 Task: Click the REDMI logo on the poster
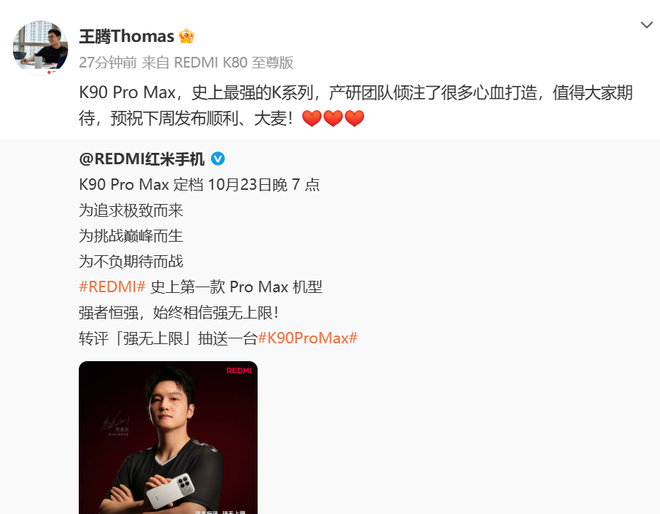click(x=239, y=370)
